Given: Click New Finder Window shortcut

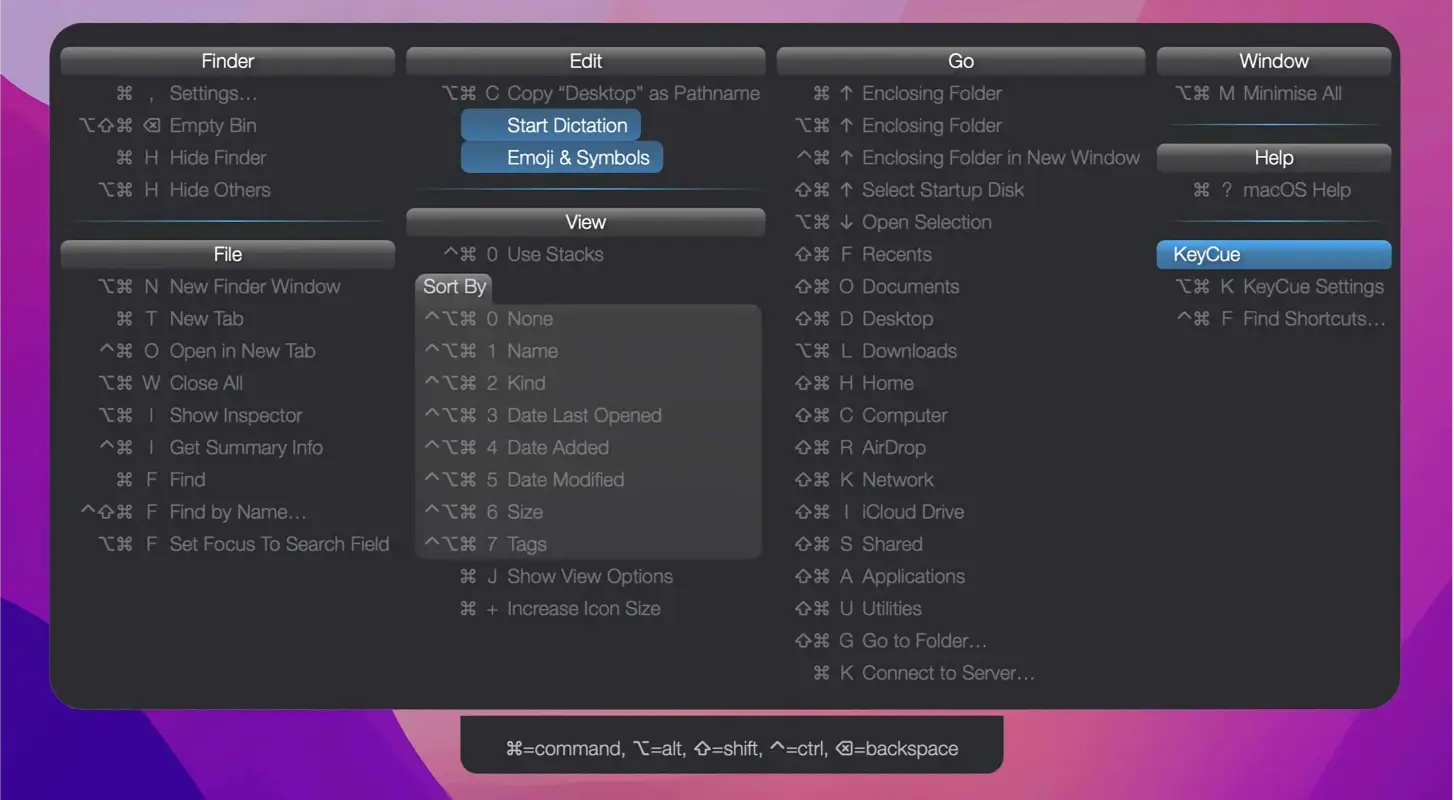Looking at the screenshot, I should coord(254,287).
